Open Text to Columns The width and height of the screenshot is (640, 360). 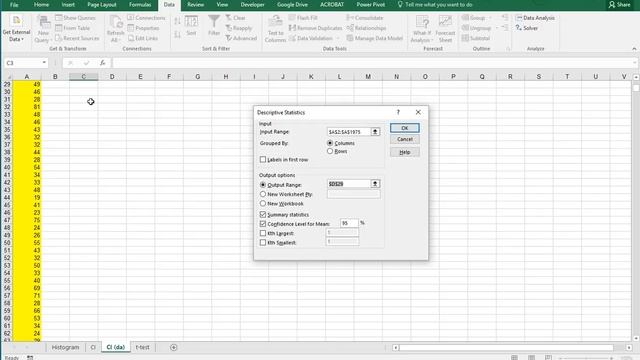[x=275, y=29]
